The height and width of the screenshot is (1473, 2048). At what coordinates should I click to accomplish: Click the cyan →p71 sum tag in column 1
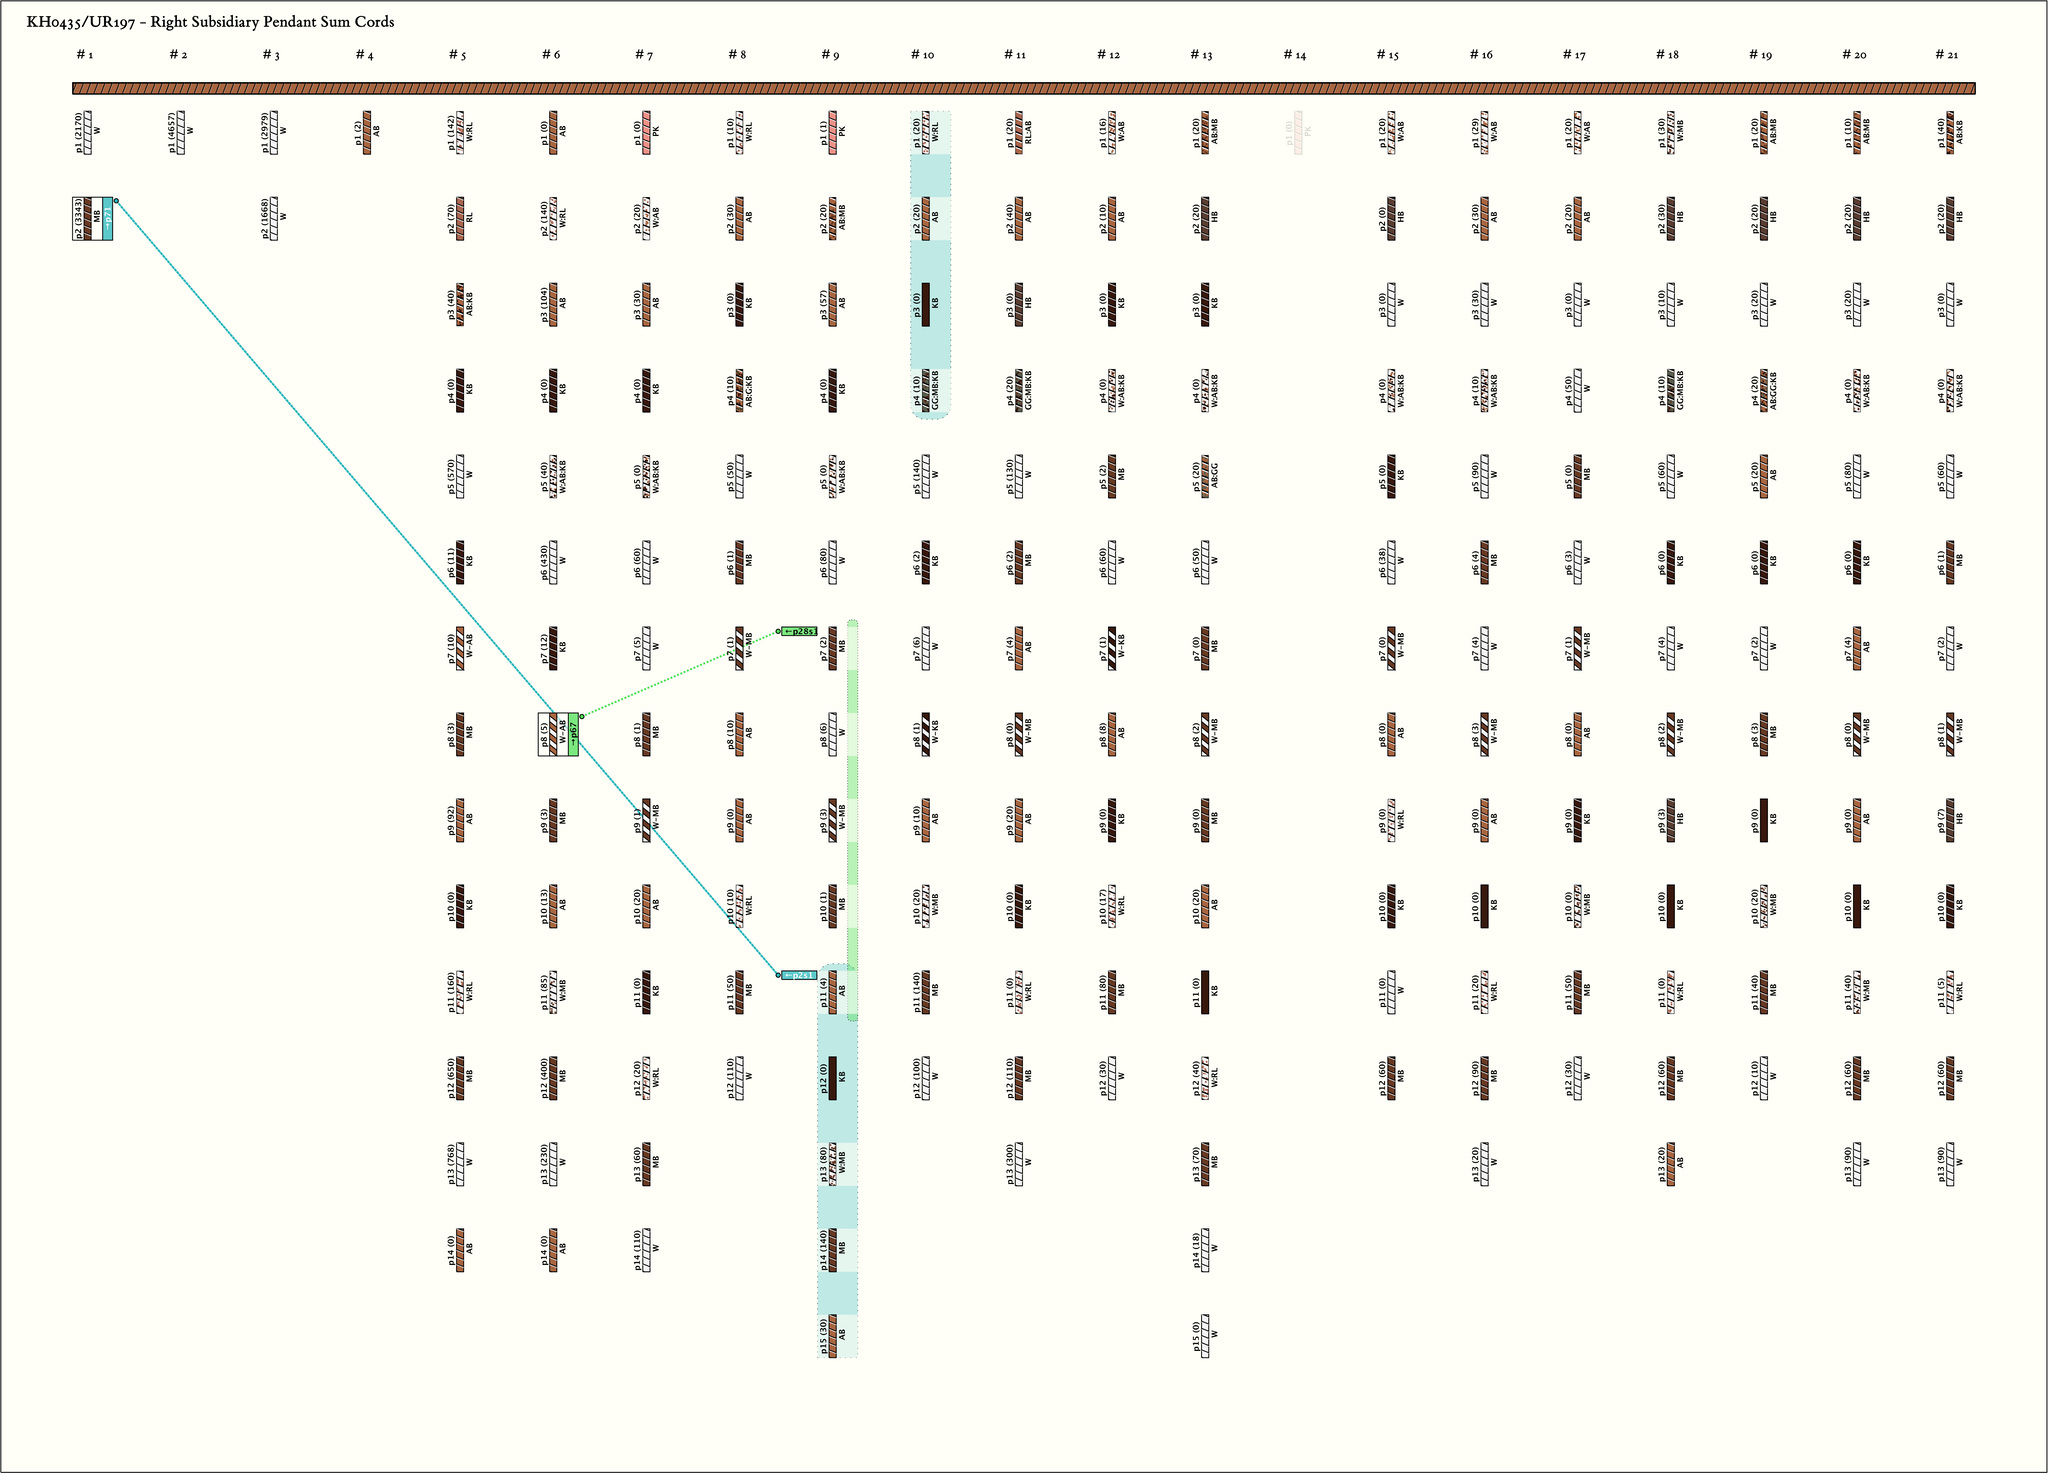(x=108, y=219)
